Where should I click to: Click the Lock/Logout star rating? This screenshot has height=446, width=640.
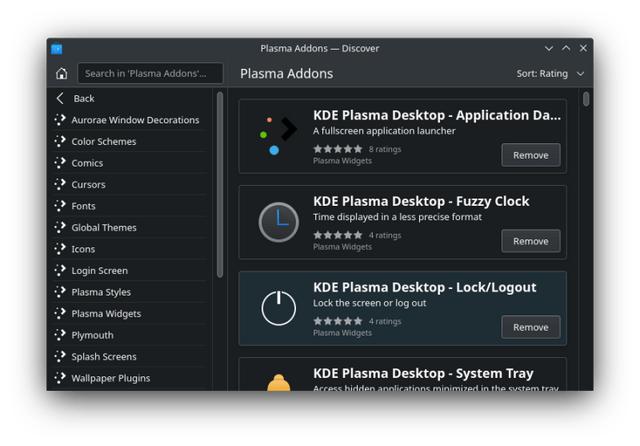click(x=338, y=321)
